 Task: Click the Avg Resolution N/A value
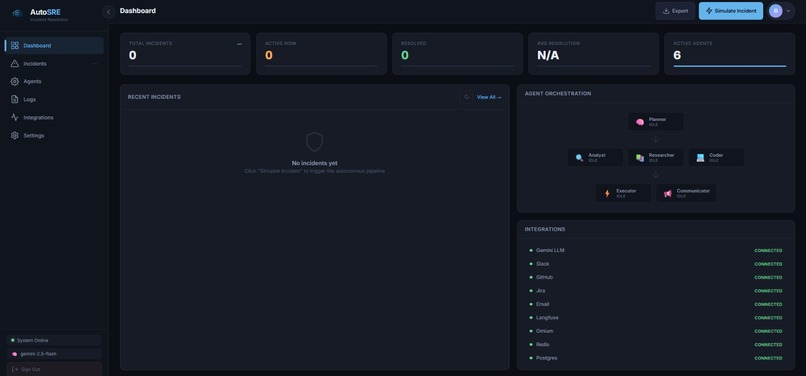coord(548,56)
